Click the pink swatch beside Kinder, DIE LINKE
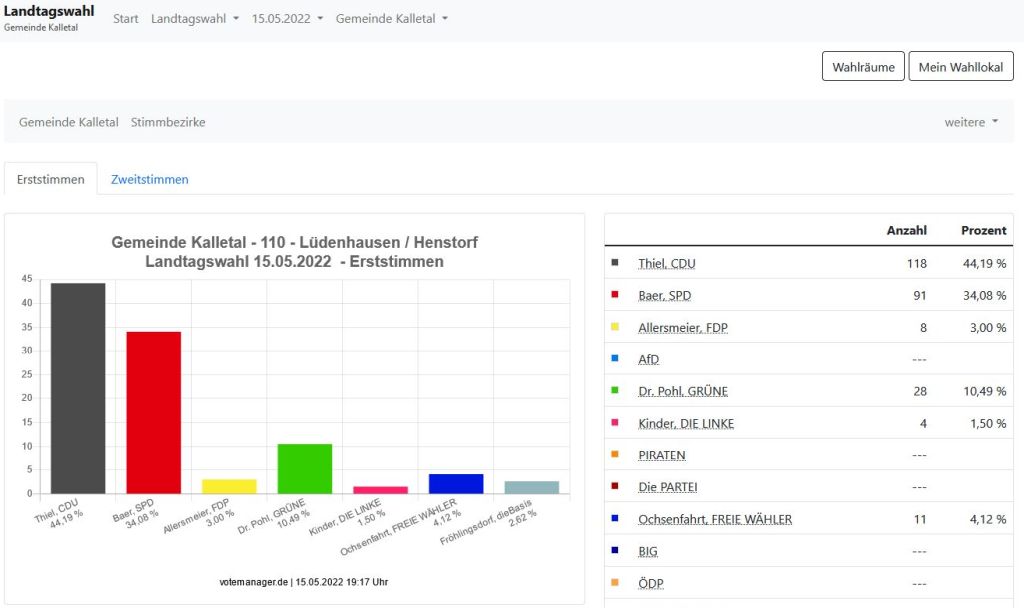The image size is (1024, 608). coord(615,423)
